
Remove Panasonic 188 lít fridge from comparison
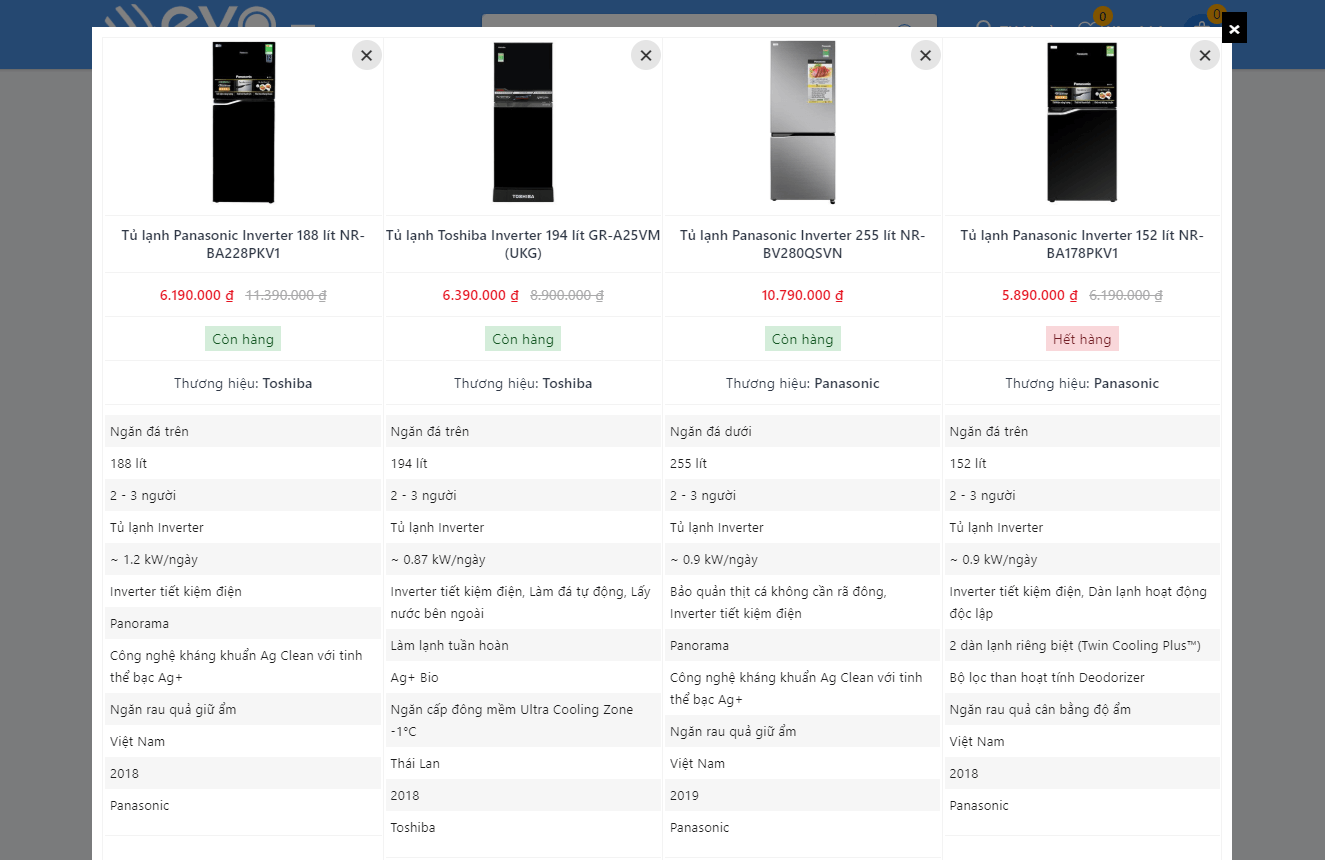(x=366, y=55)
